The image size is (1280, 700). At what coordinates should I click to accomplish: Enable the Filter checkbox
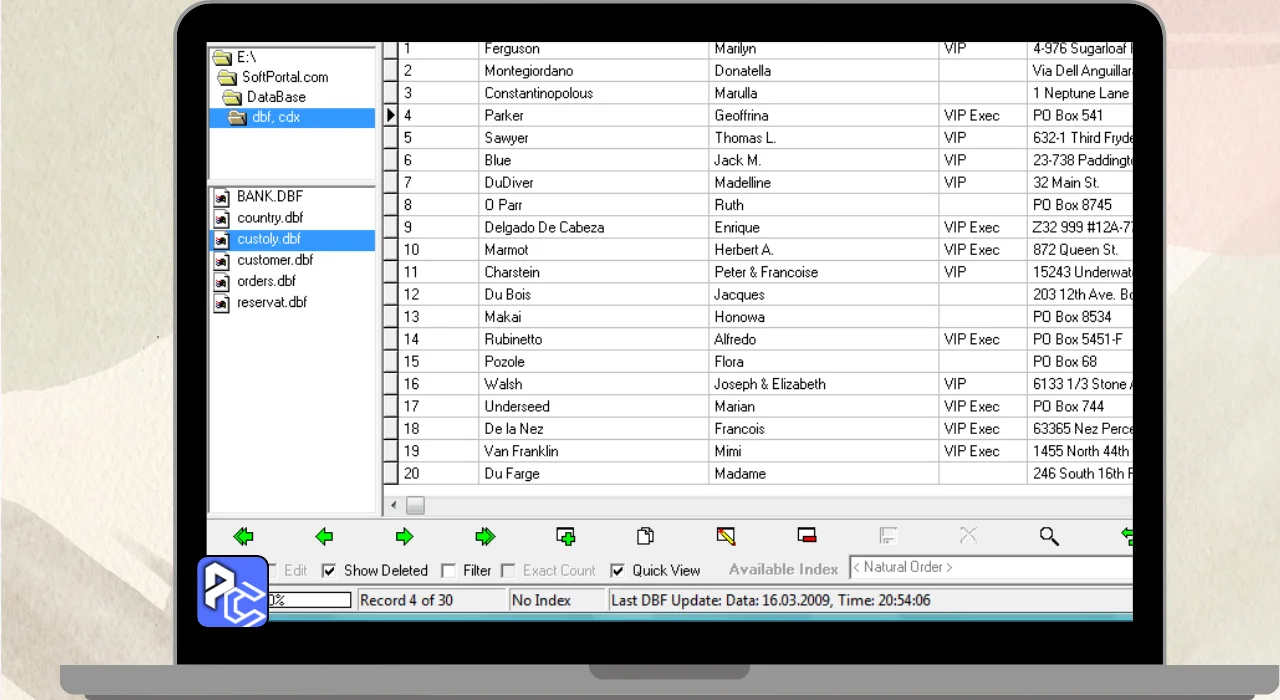point(448,571)
